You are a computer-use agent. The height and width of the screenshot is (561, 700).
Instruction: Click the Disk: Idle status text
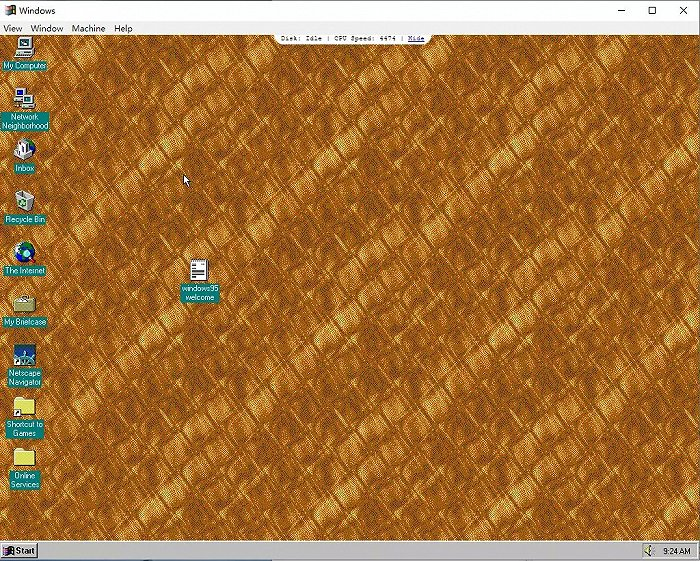click(x=301, y=38)
